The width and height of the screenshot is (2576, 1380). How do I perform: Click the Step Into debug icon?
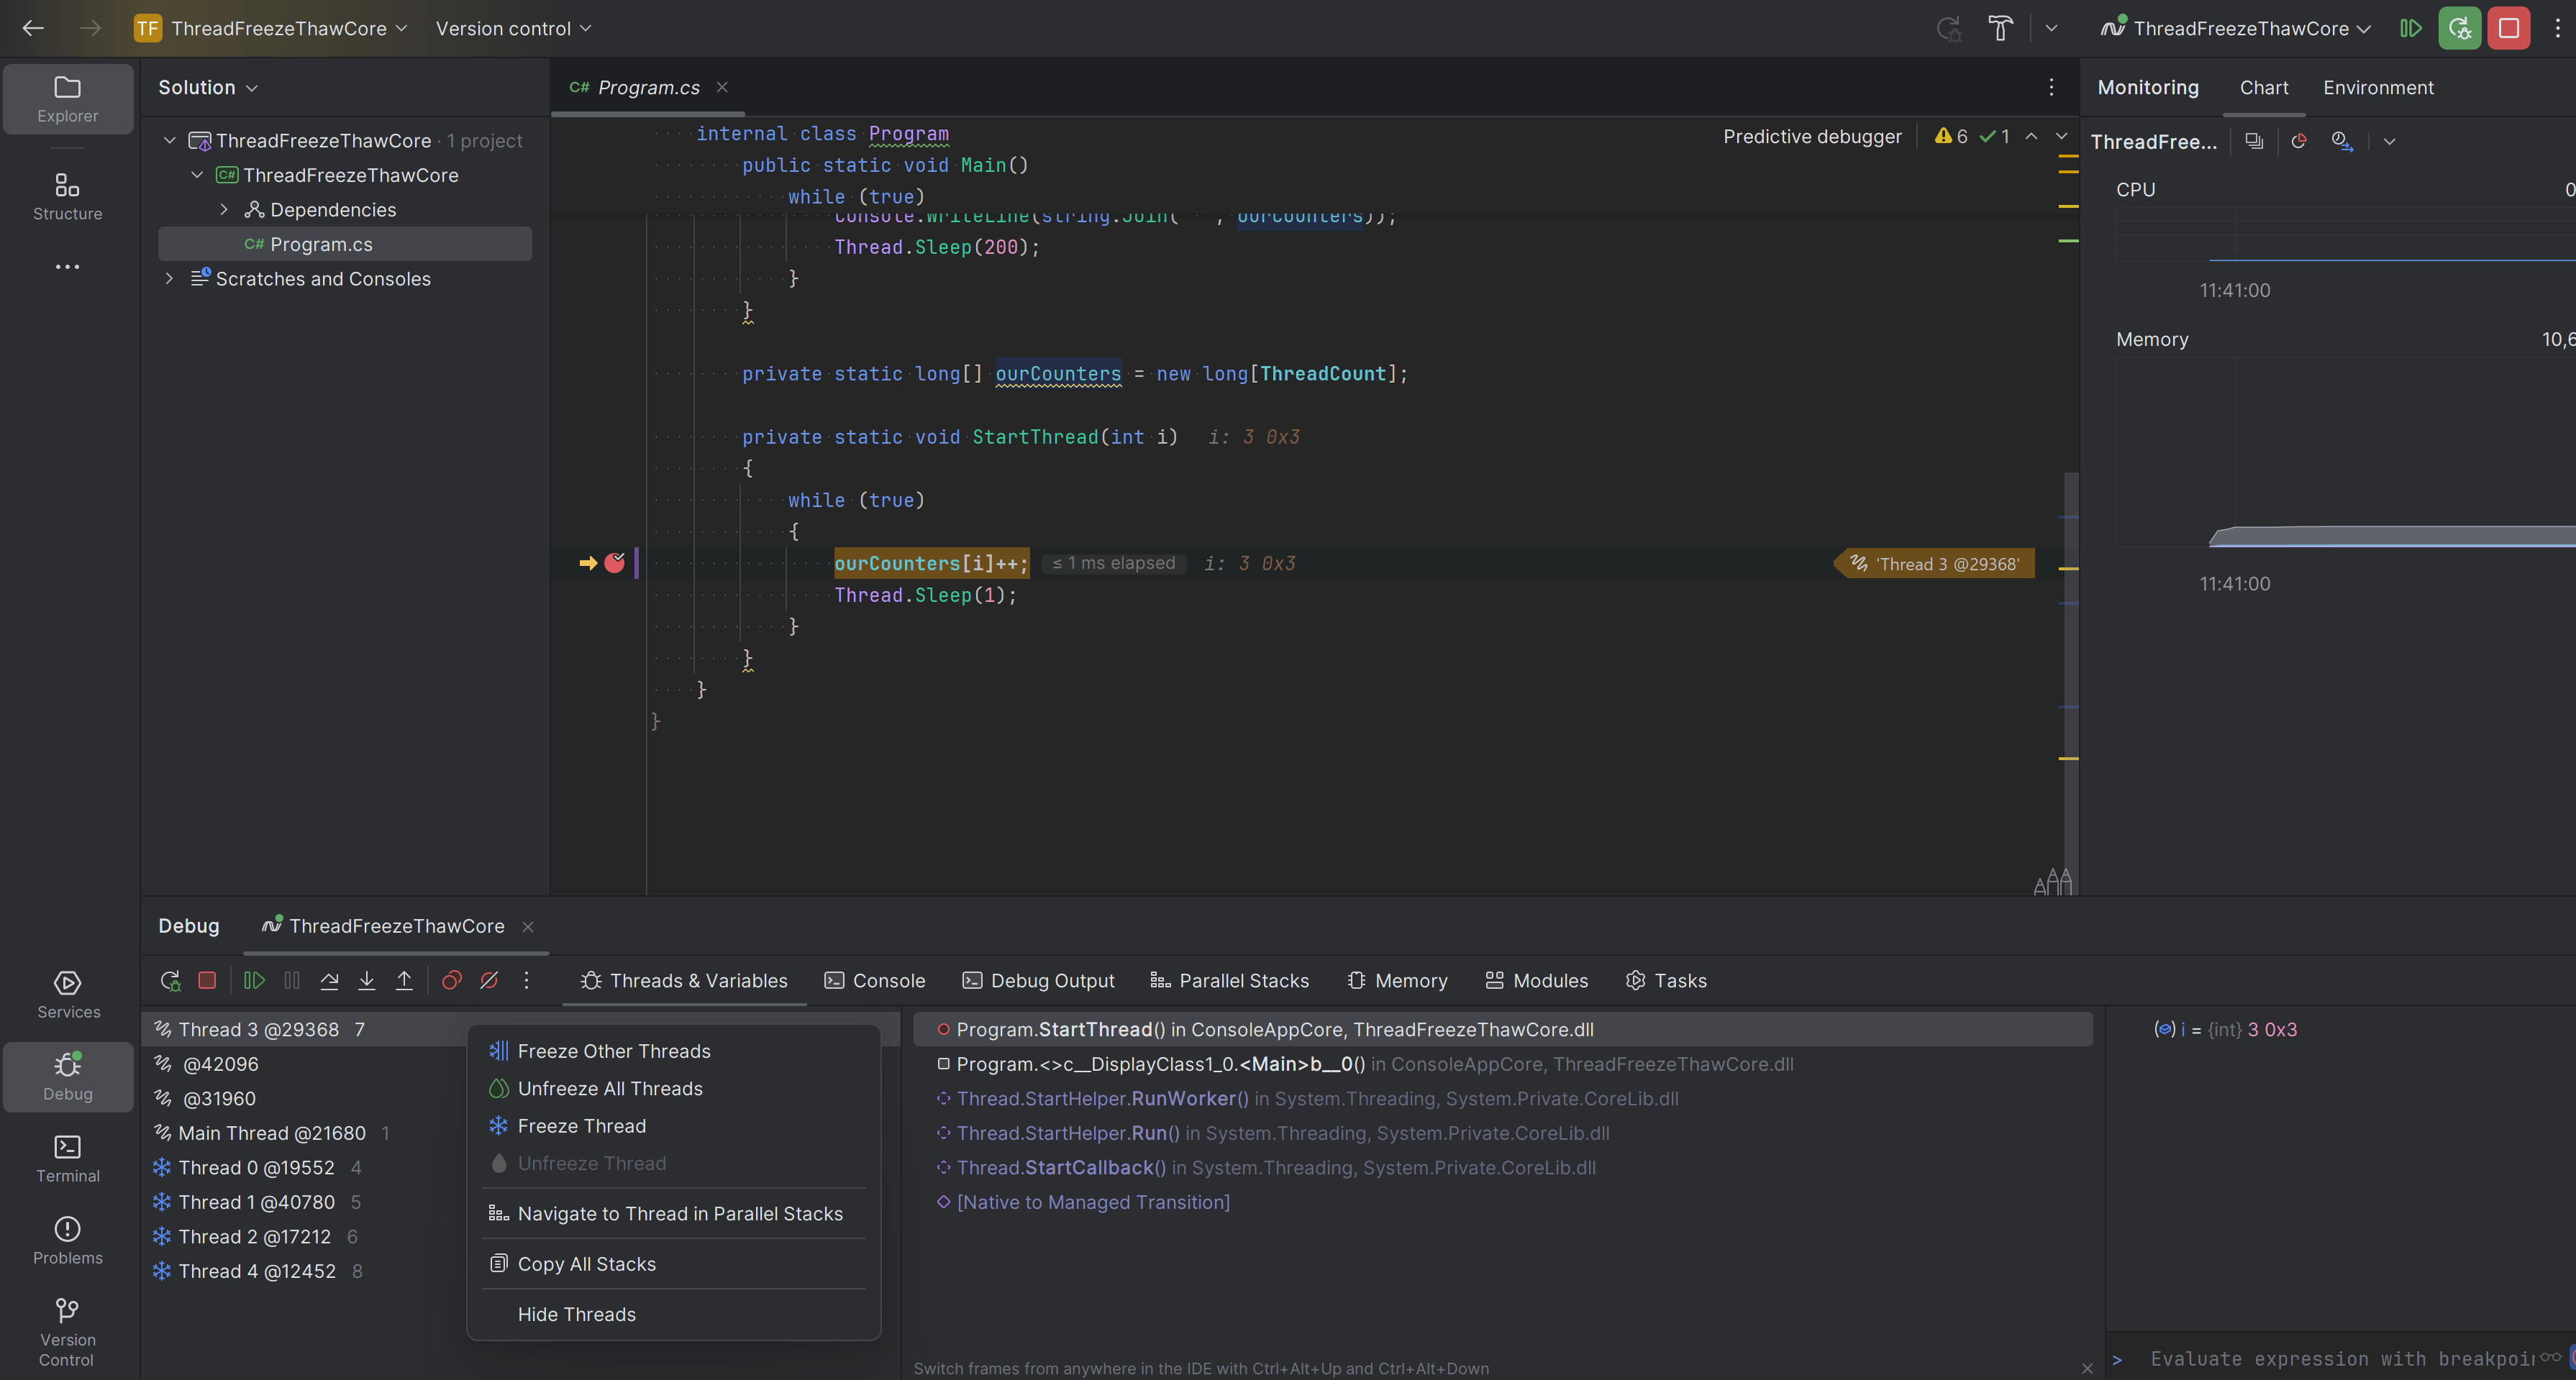(x=366, y=980)
